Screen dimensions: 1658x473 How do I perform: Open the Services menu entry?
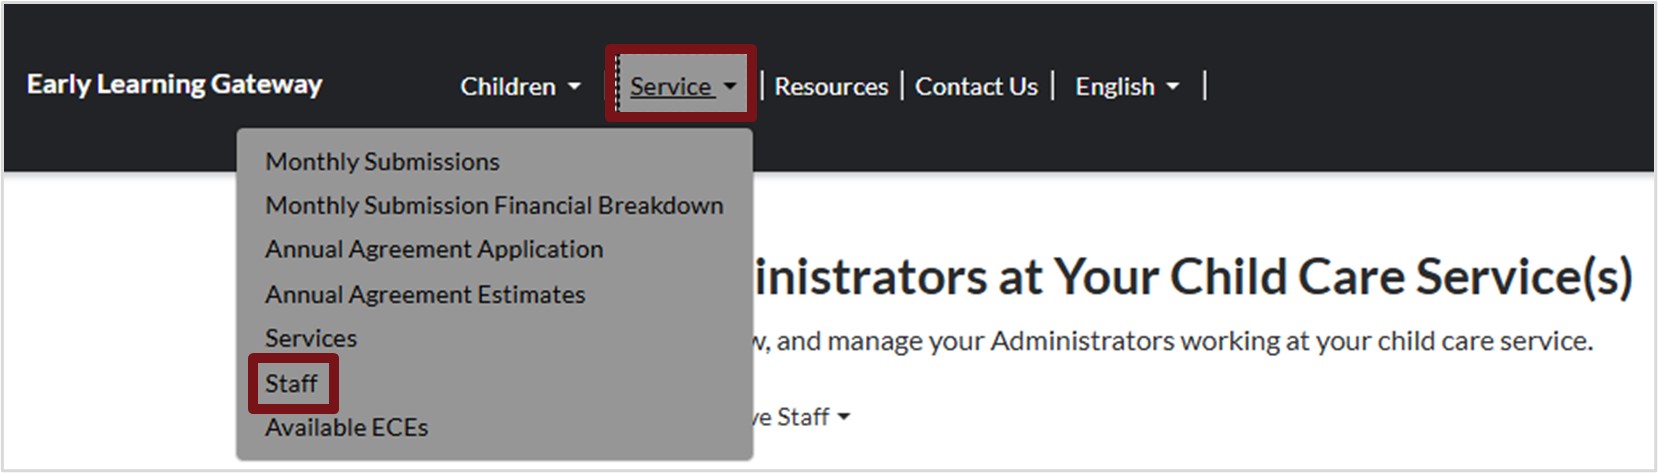311,339
